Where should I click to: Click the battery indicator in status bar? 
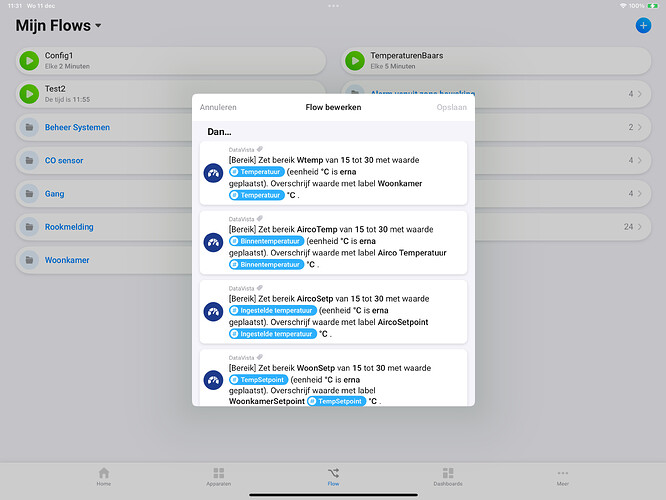(x=653, y=6)
